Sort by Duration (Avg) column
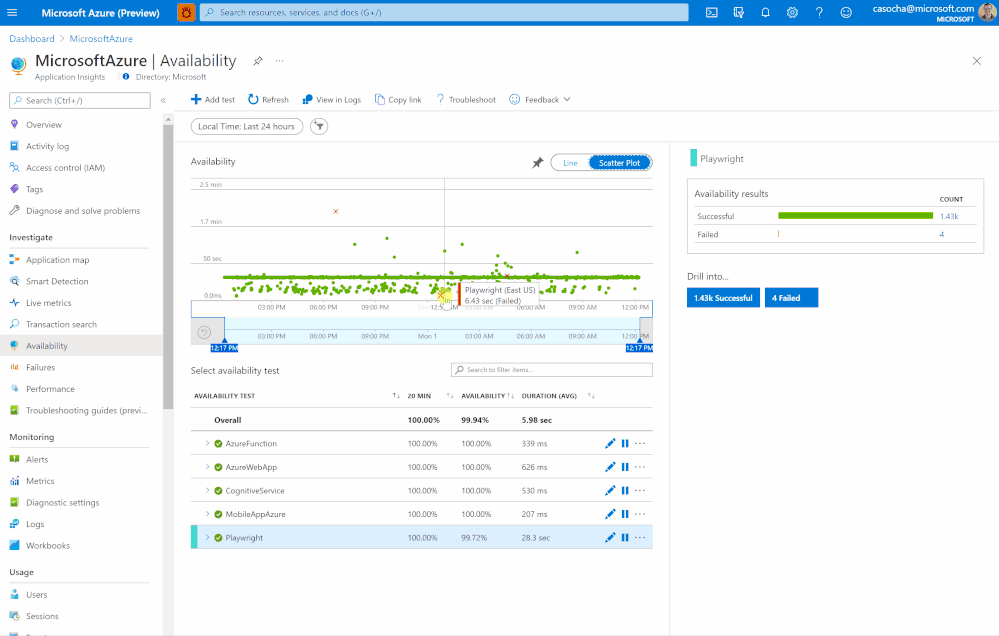This screenshot has height=636, width=999. tap(591, 396)
